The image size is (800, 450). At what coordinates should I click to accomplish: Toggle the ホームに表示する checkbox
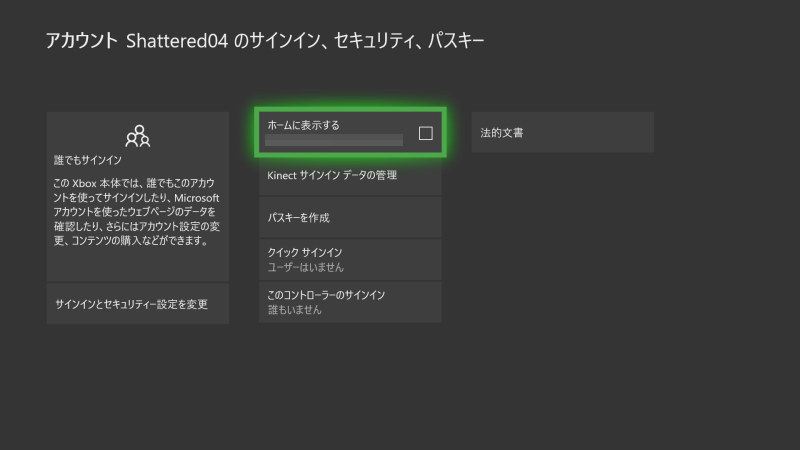426,133
